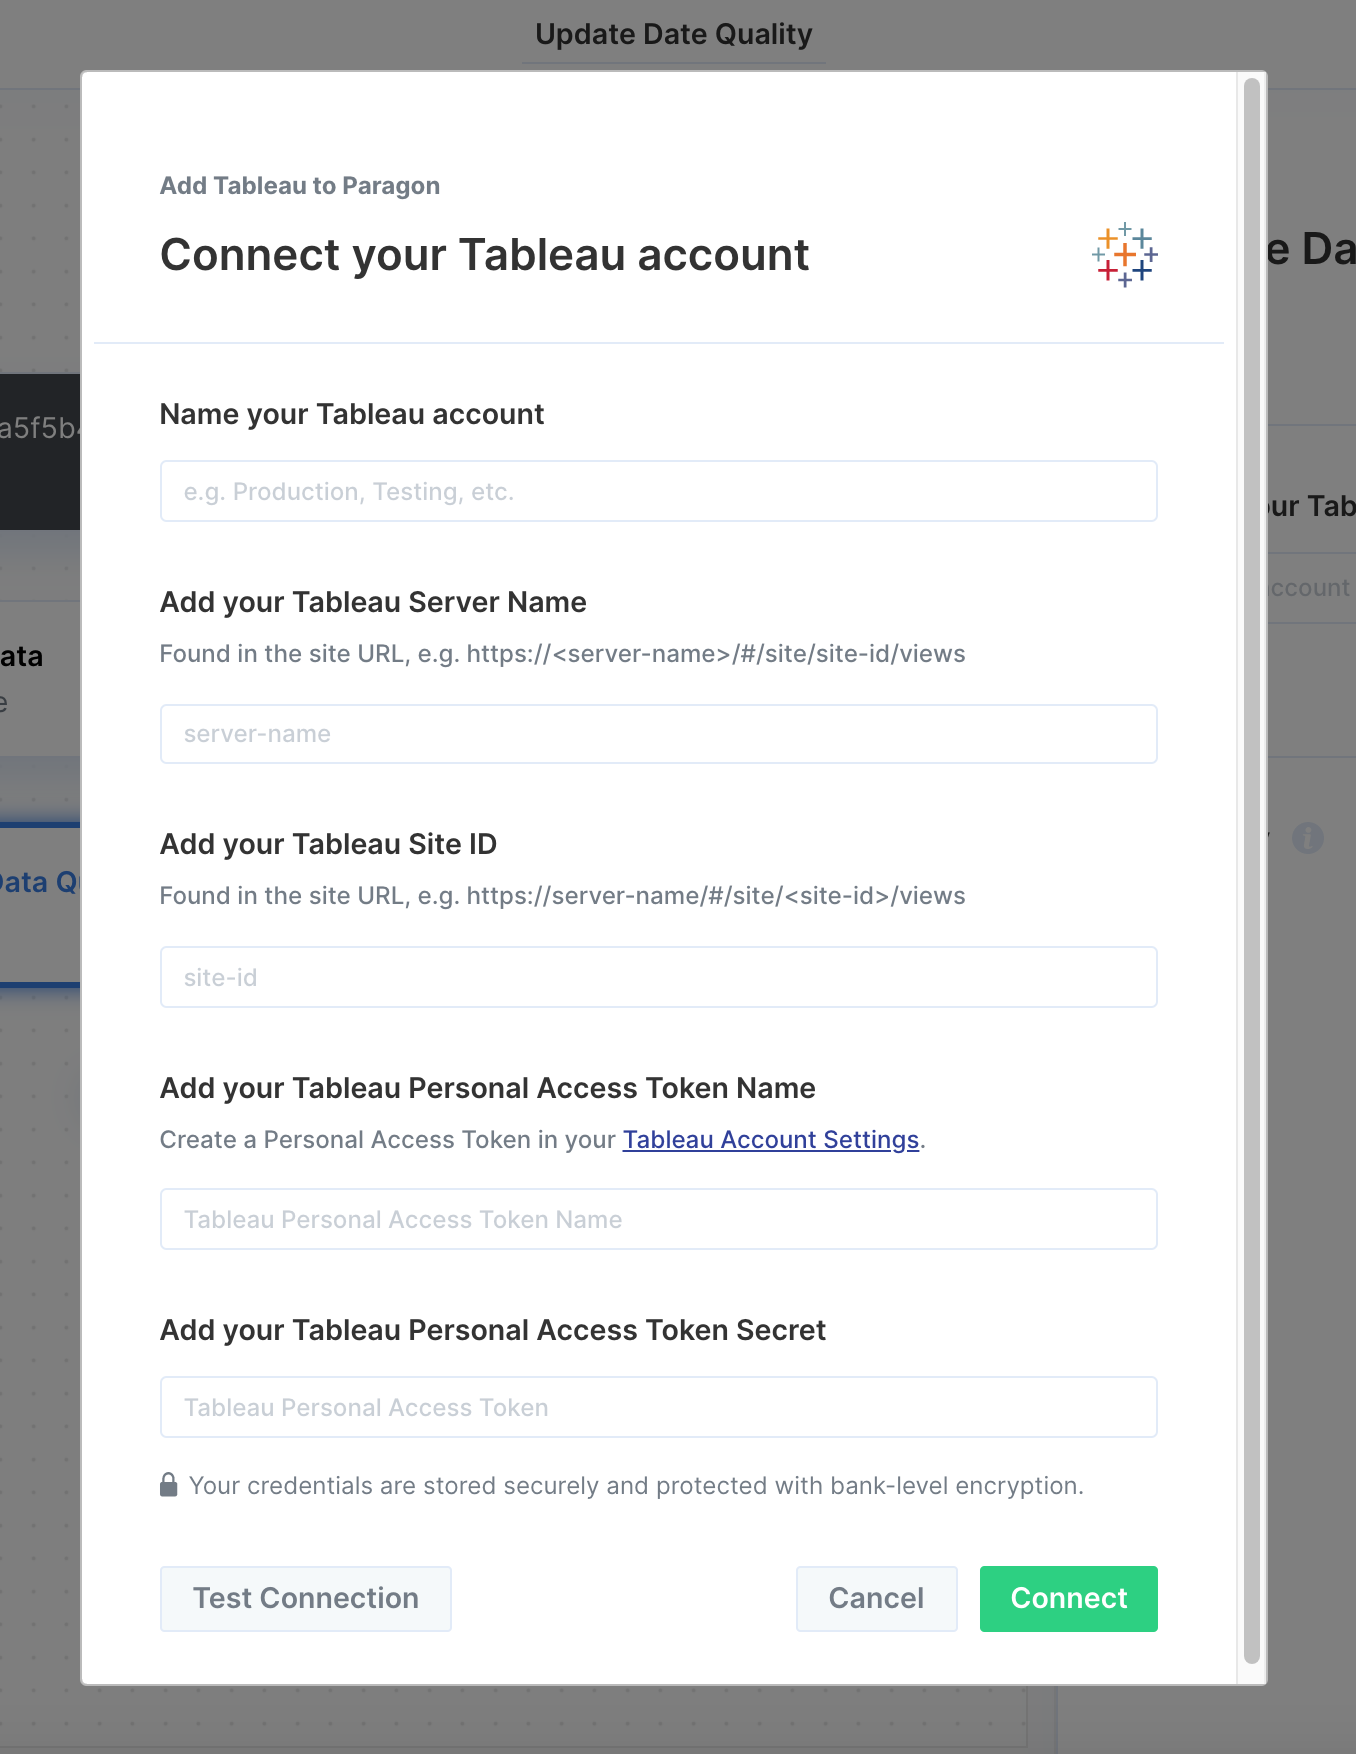Click the green Connect button

(x=1069, y=1599)
